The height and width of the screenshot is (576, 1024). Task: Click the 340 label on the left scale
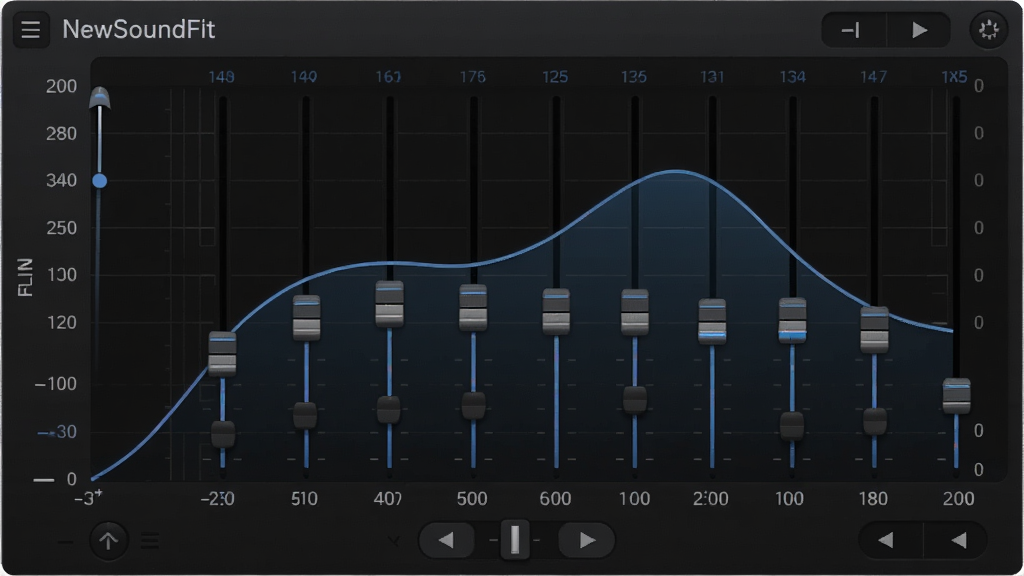coord(61,180)
